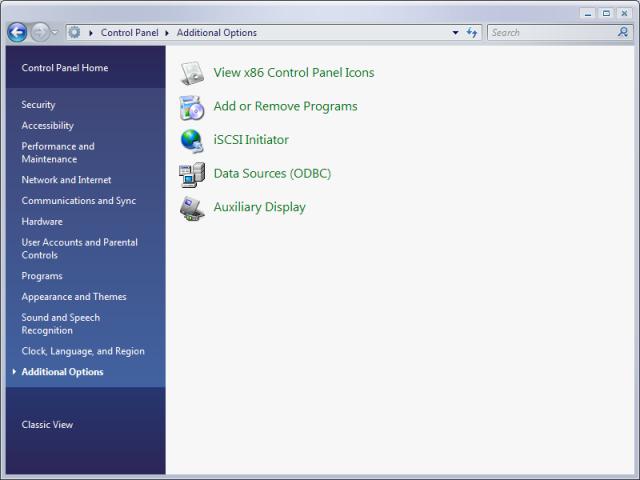Image resolution: width=640 pixels, height=480 pixels.
Task: Open Control Panel Home link
Action: coord(65,68)
